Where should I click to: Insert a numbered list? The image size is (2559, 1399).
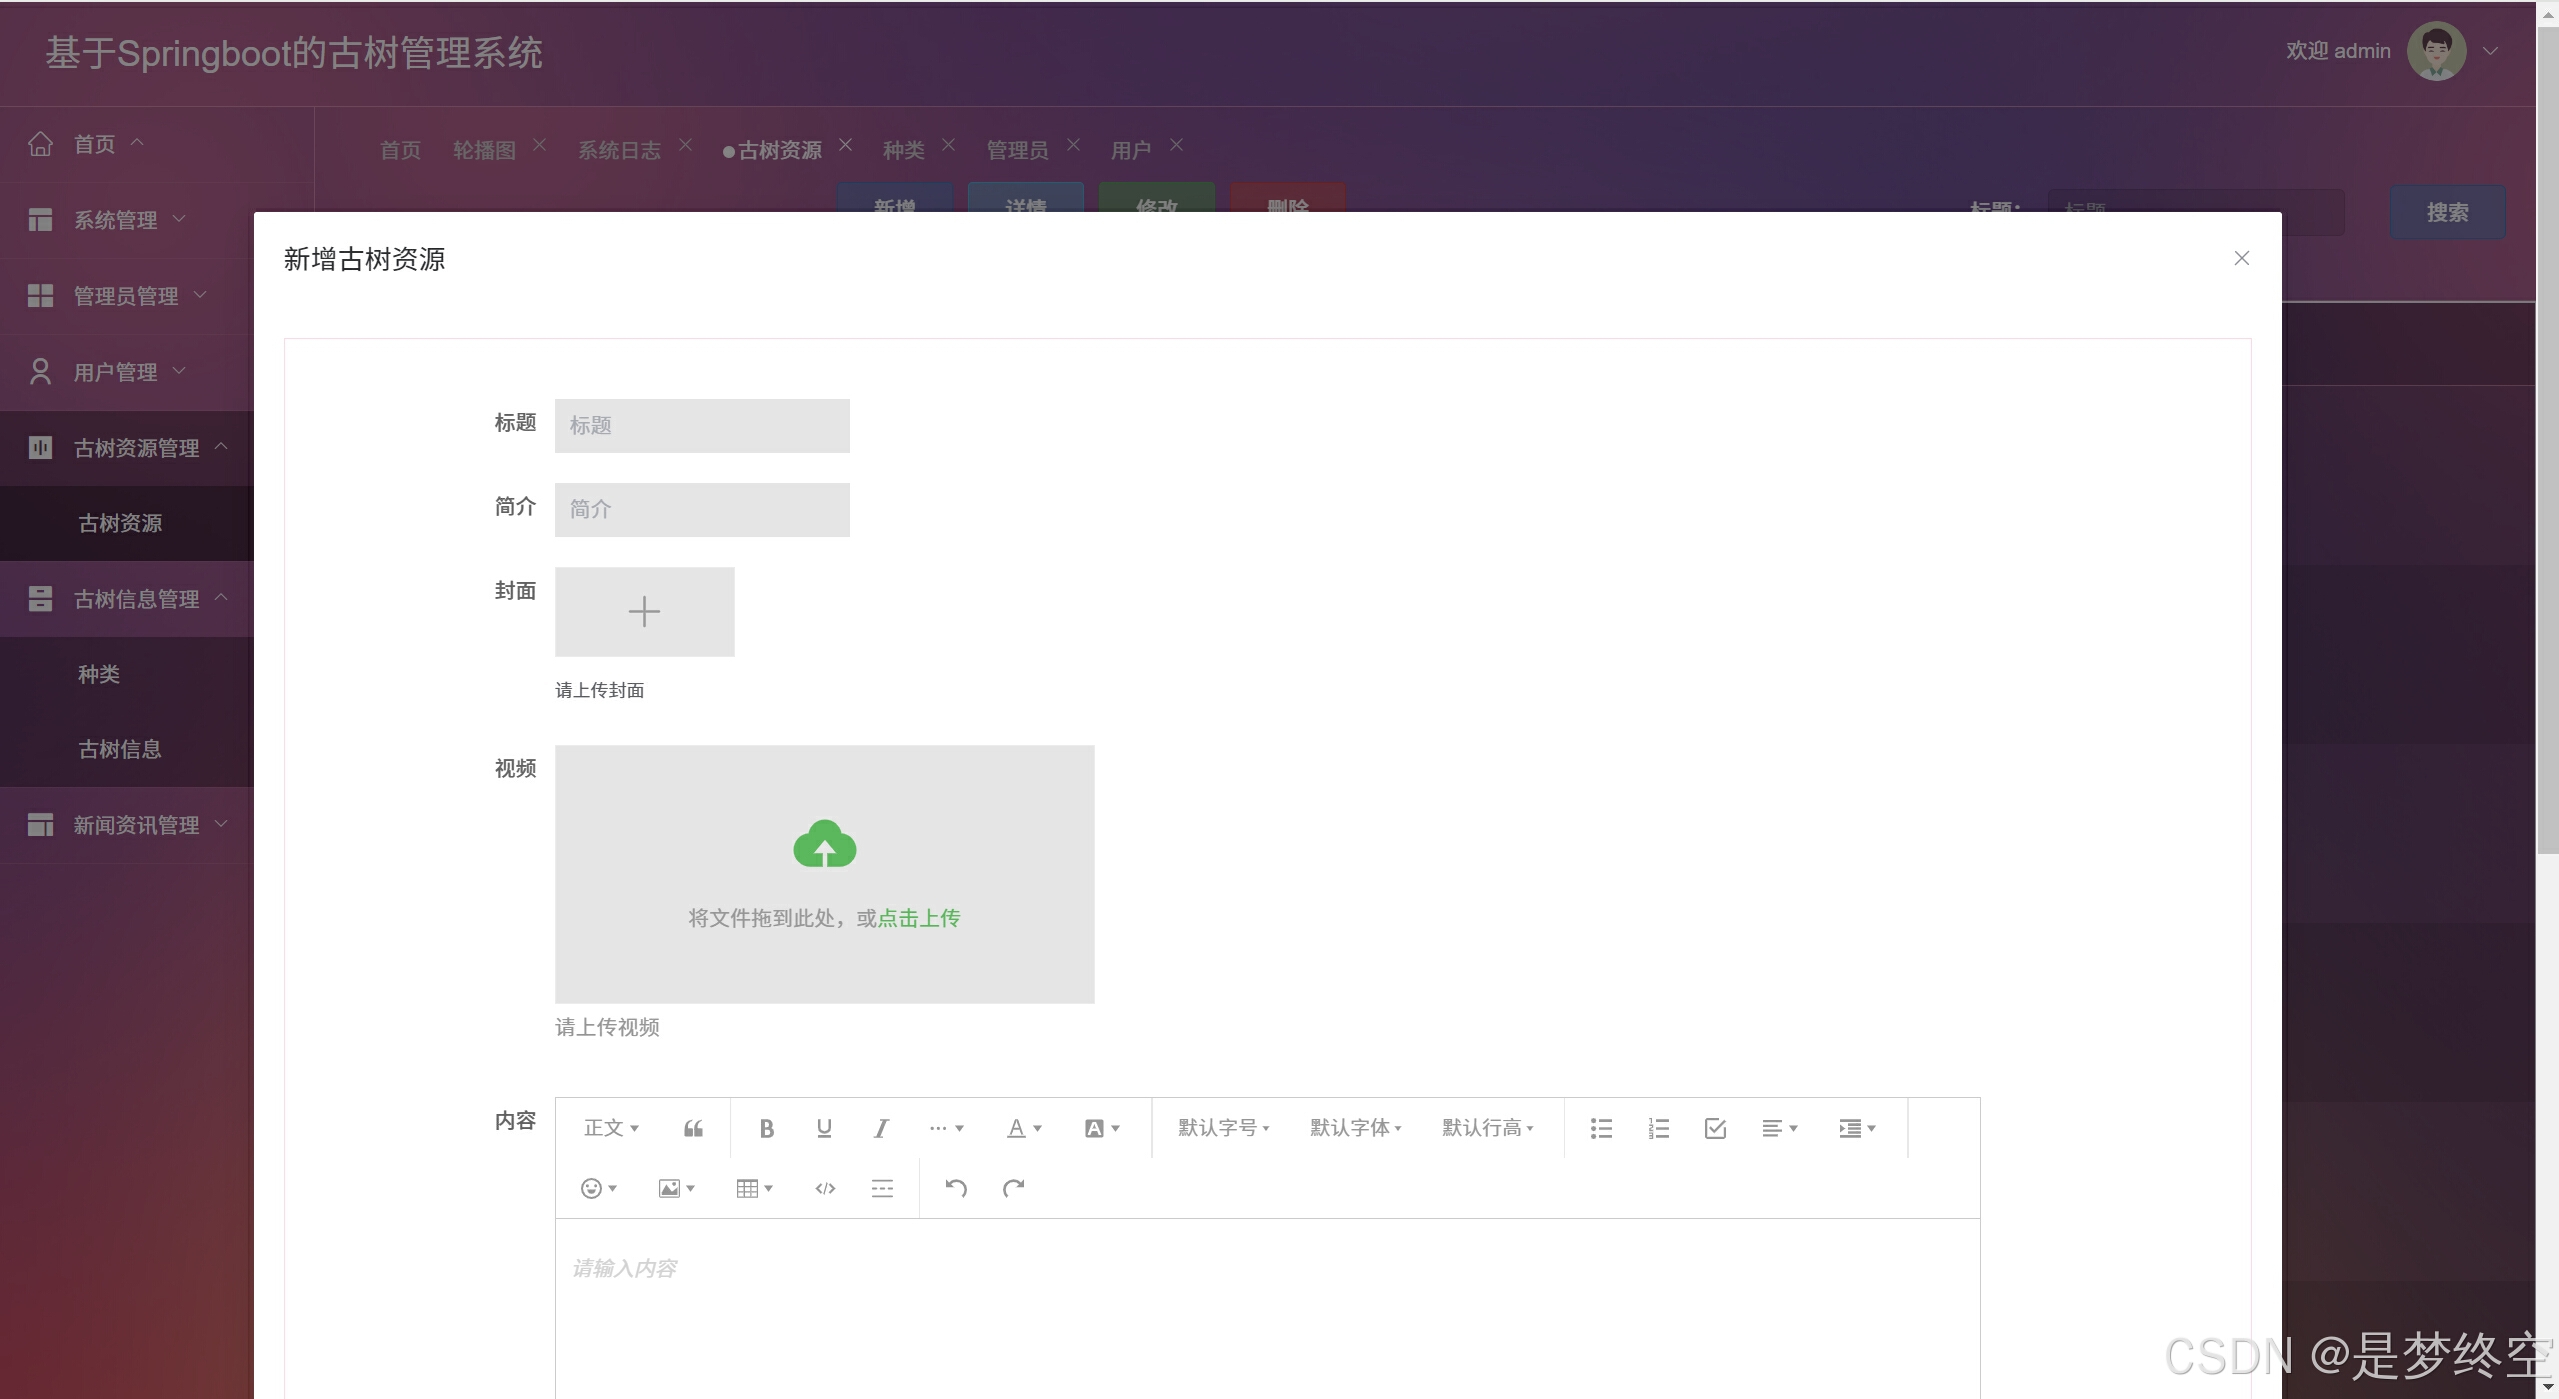pyautogui.click(x=1658, y=1128)
